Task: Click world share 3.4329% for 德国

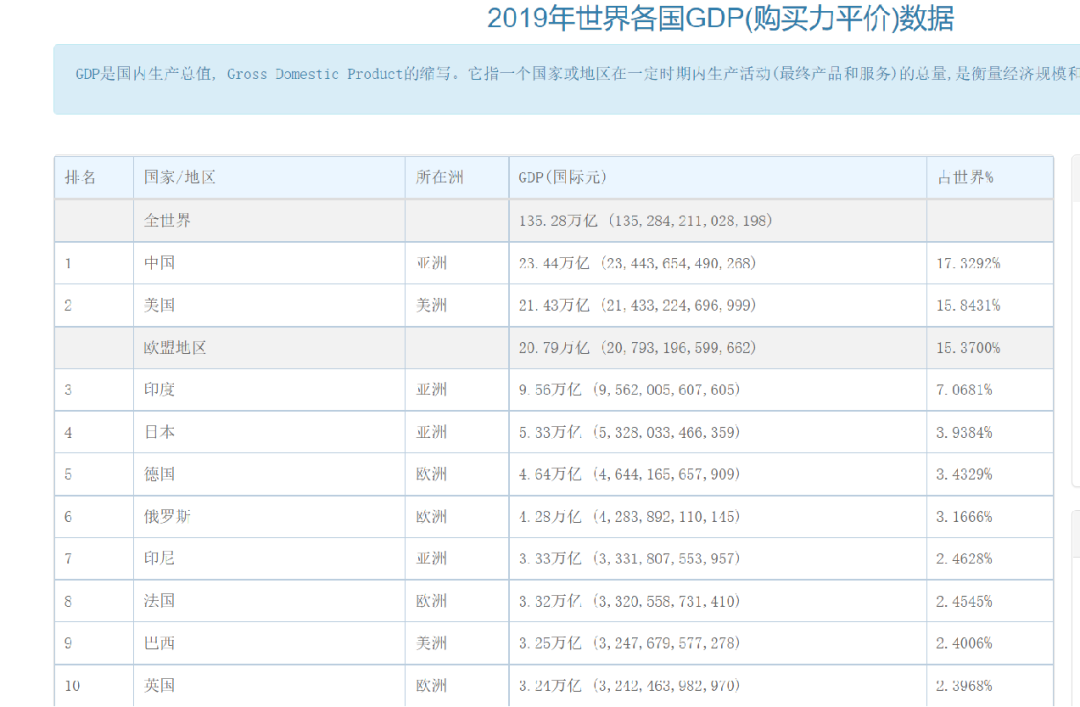Action: pos(964,475)
